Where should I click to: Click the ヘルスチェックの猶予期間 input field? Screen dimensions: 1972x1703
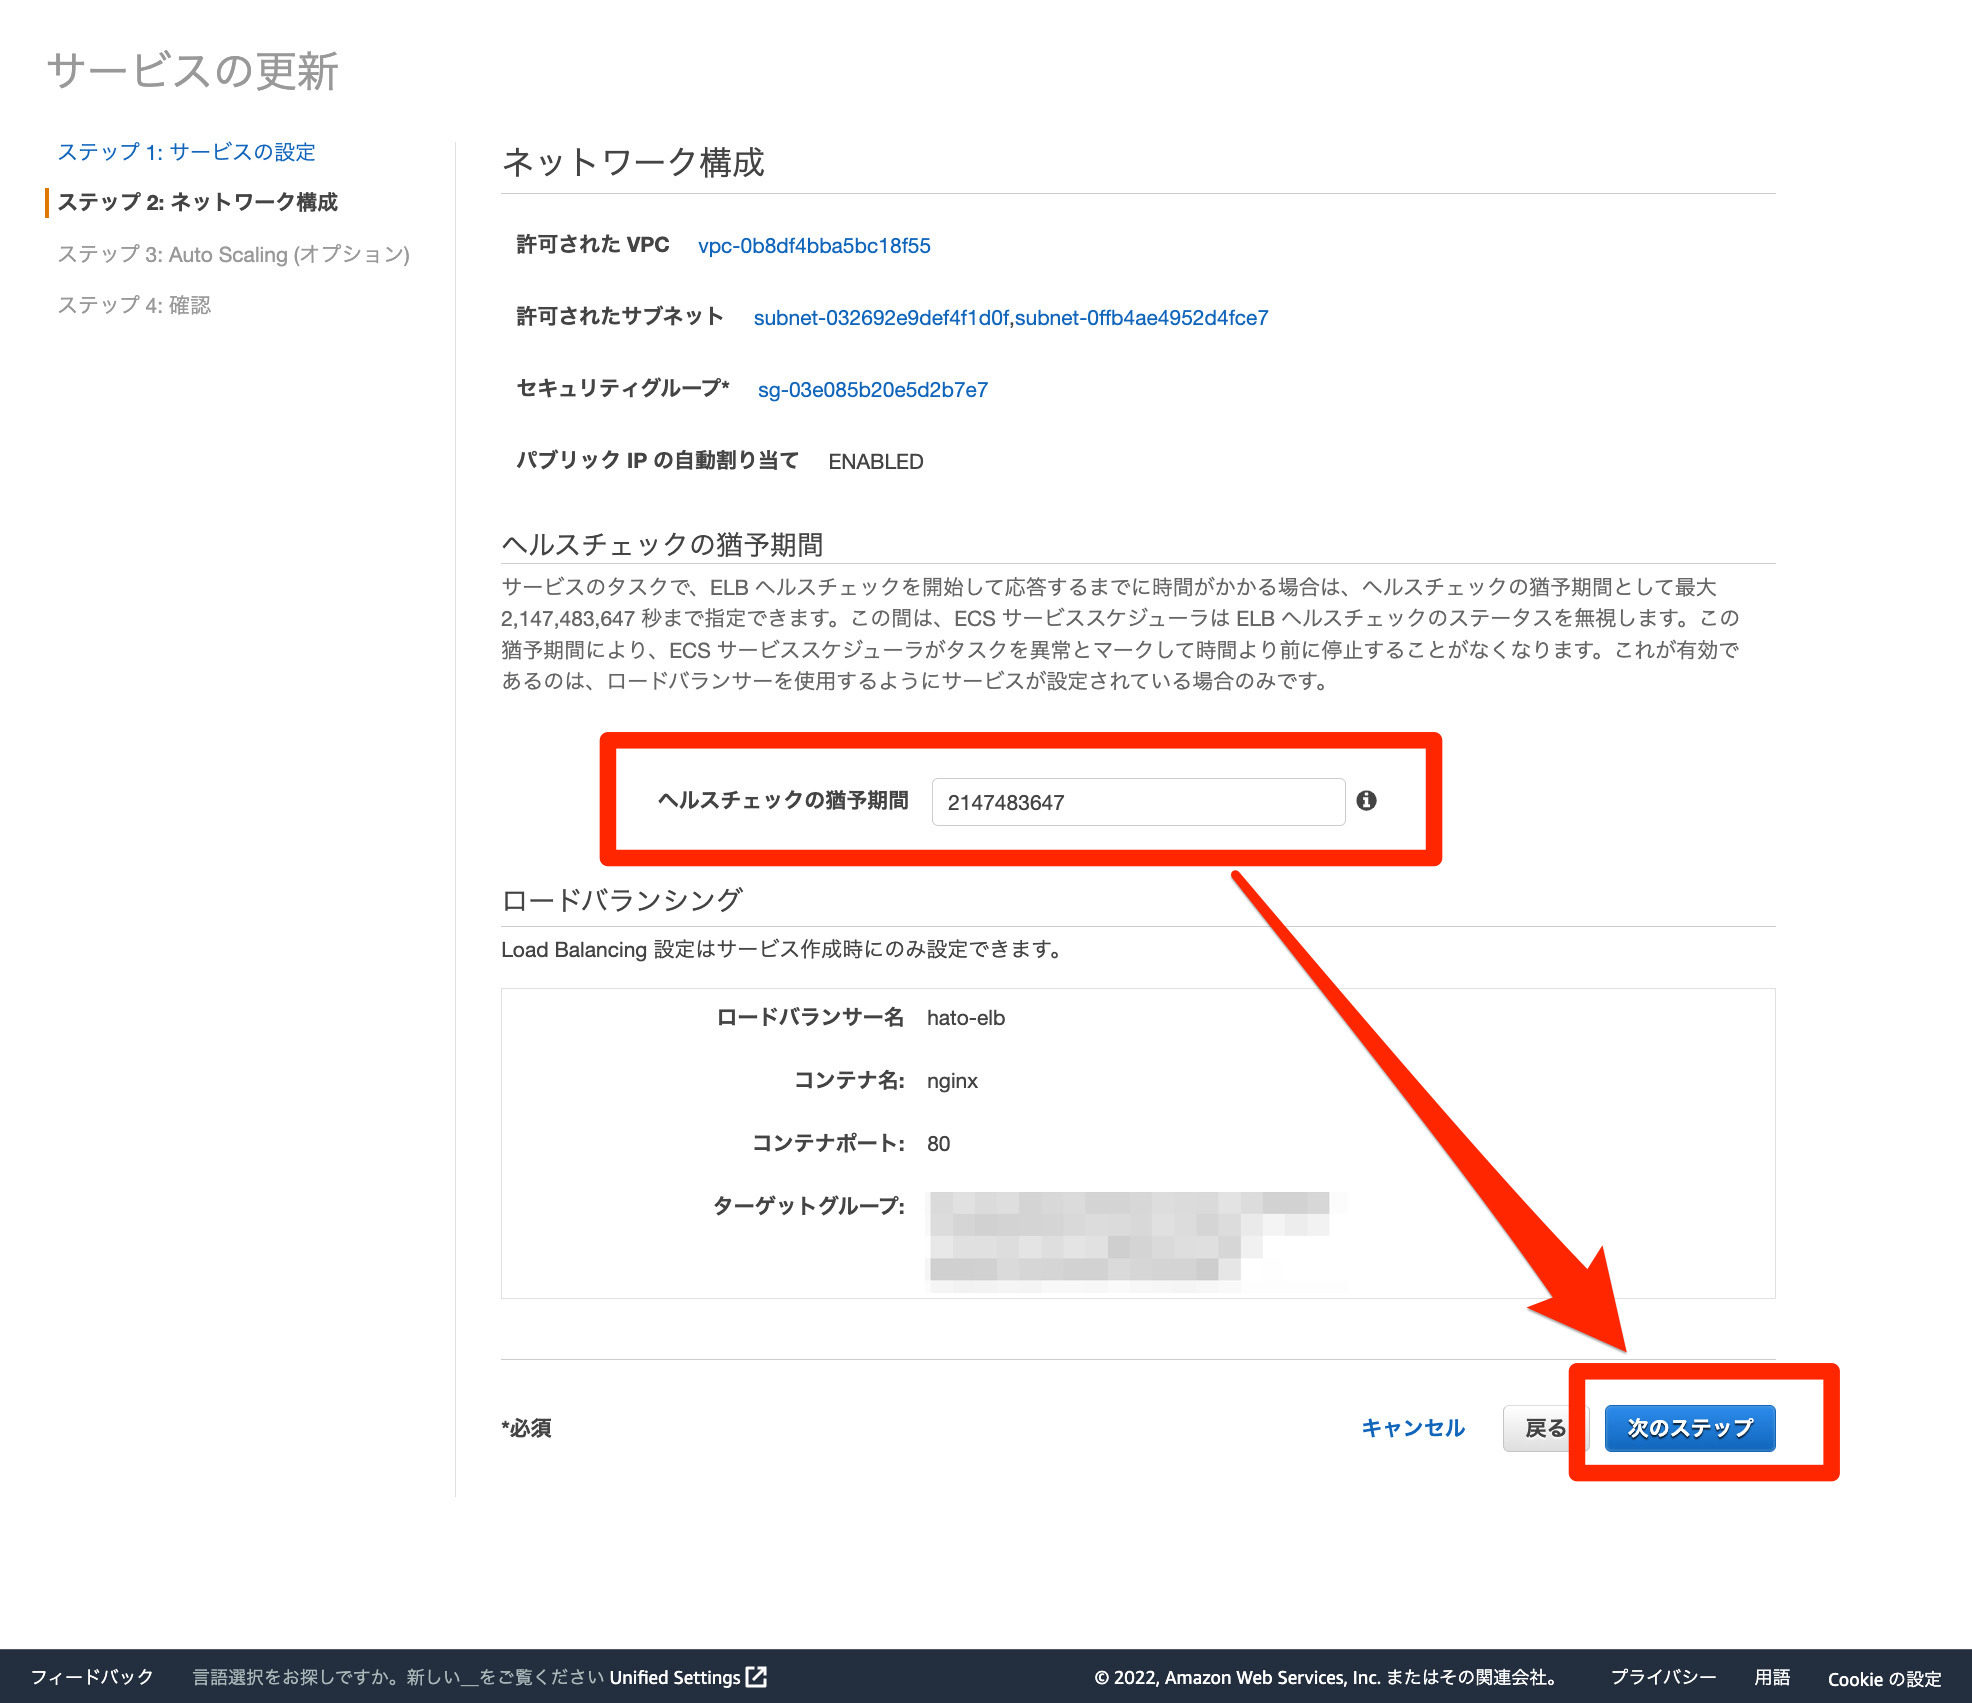click(x=1138, y=801)
